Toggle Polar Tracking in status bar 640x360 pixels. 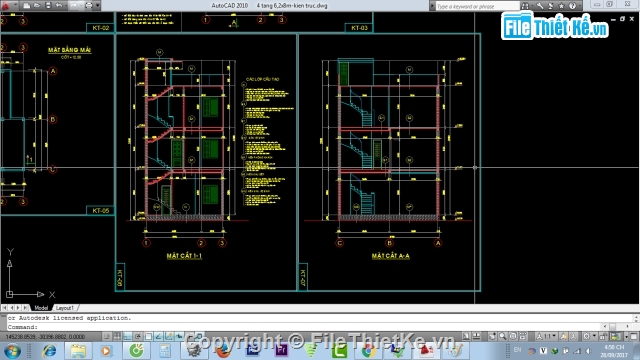(x=138, y=337)
